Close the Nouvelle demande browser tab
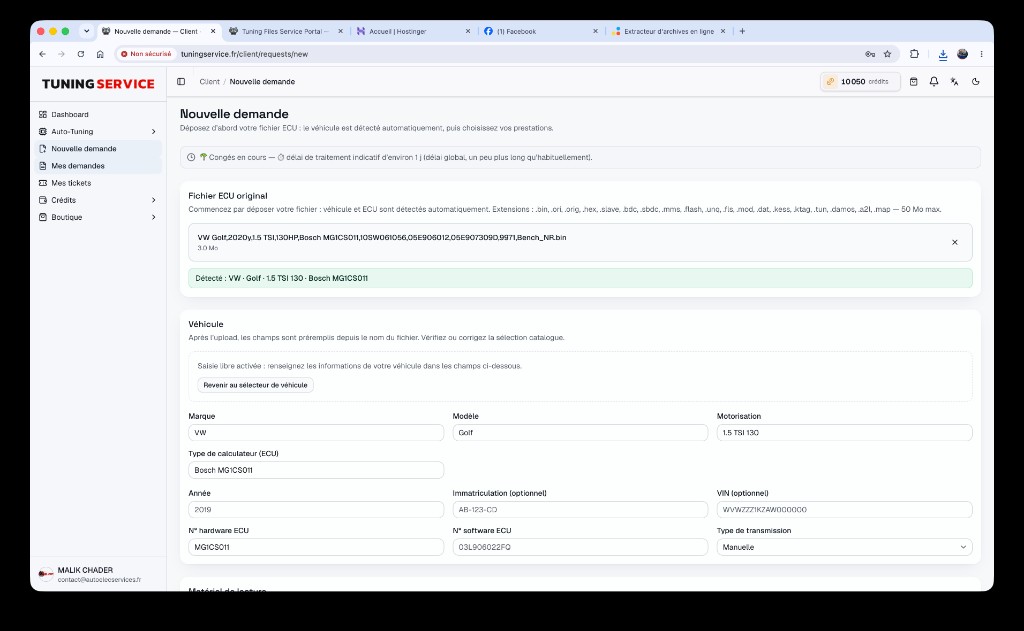This screenshot has height=631, width=1024. (213, 31)
